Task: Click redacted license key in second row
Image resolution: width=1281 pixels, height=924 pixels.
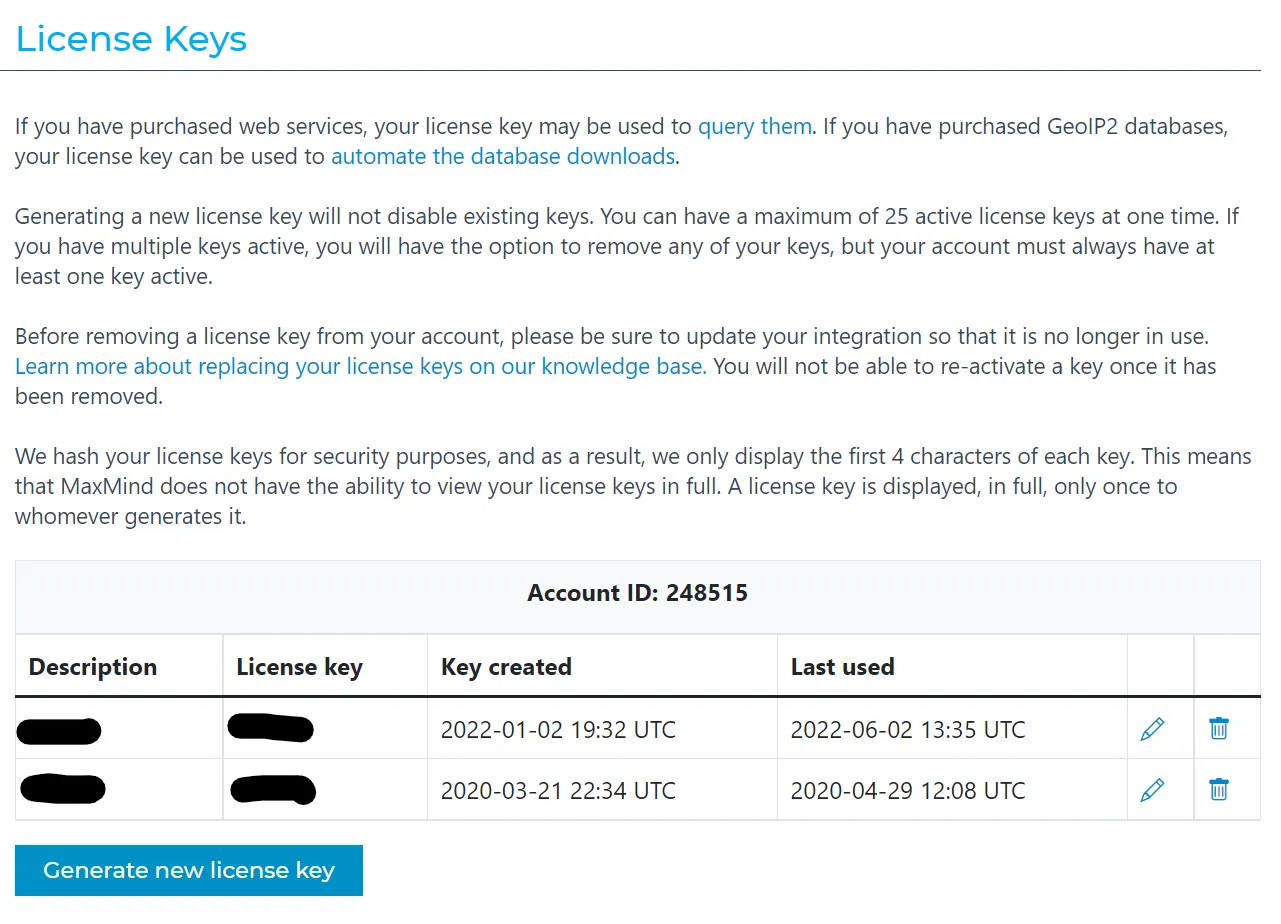Action: (x=273, y=790)
